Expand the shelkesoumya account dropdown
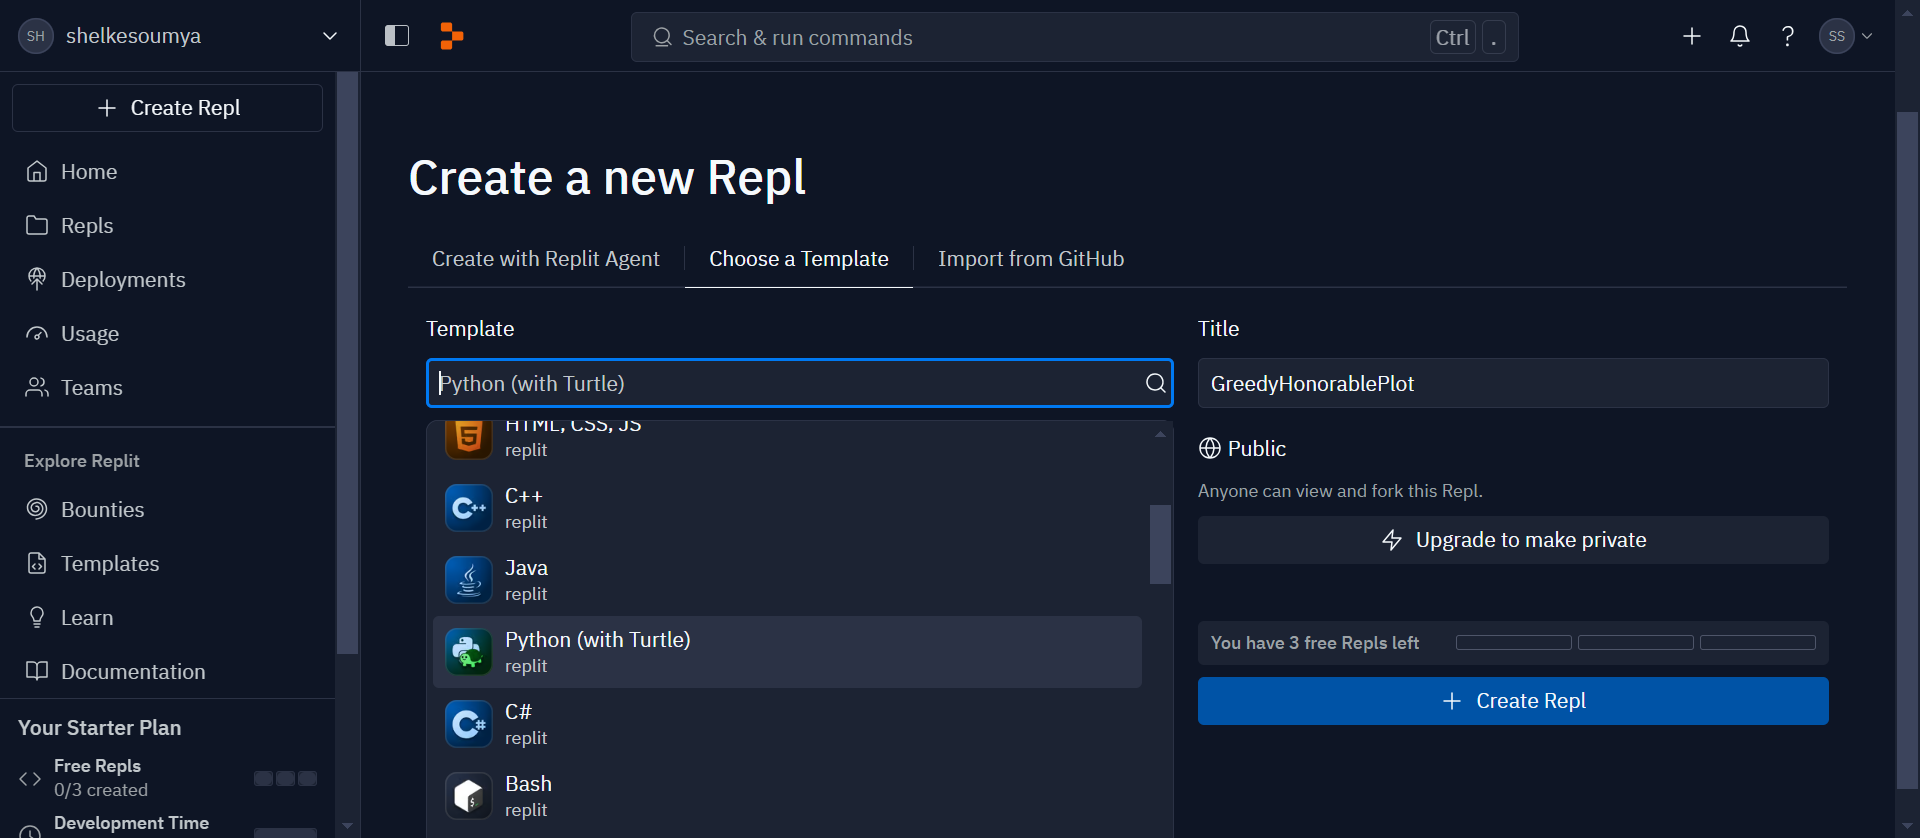This screenshot has width=1920, height=838. click(330, 36)
